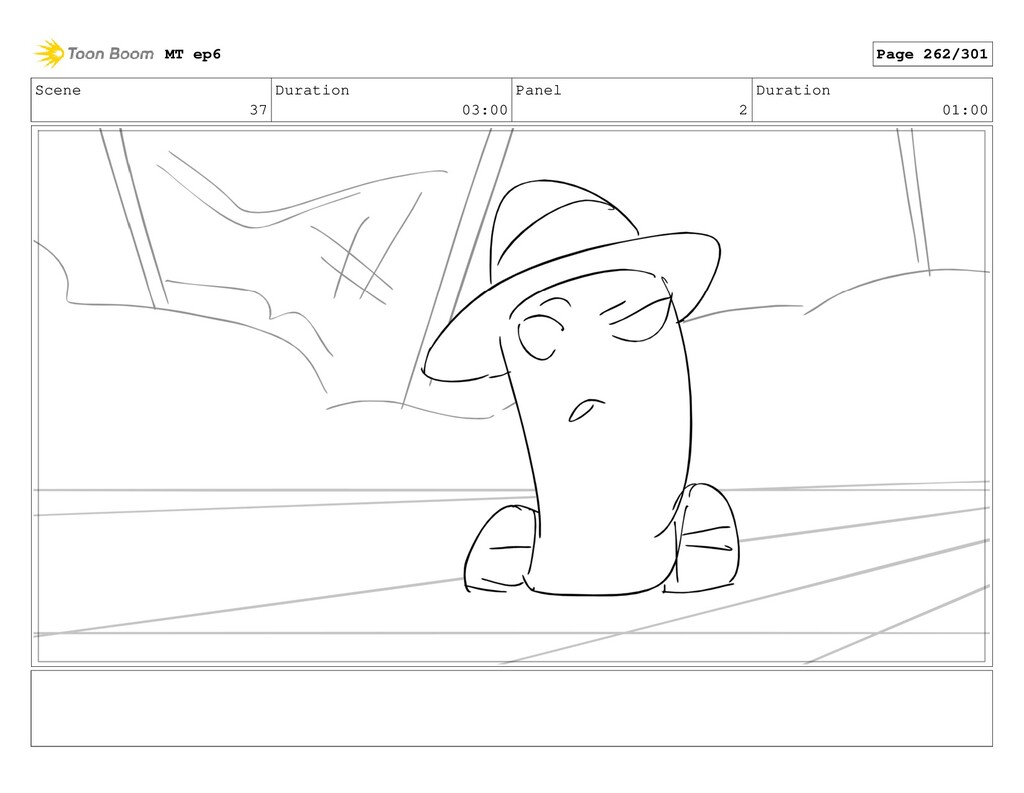Viewport: 1024px width, 793px height.
Task: Select the scene duration '03:00'
Action: (x=485, y=110)
